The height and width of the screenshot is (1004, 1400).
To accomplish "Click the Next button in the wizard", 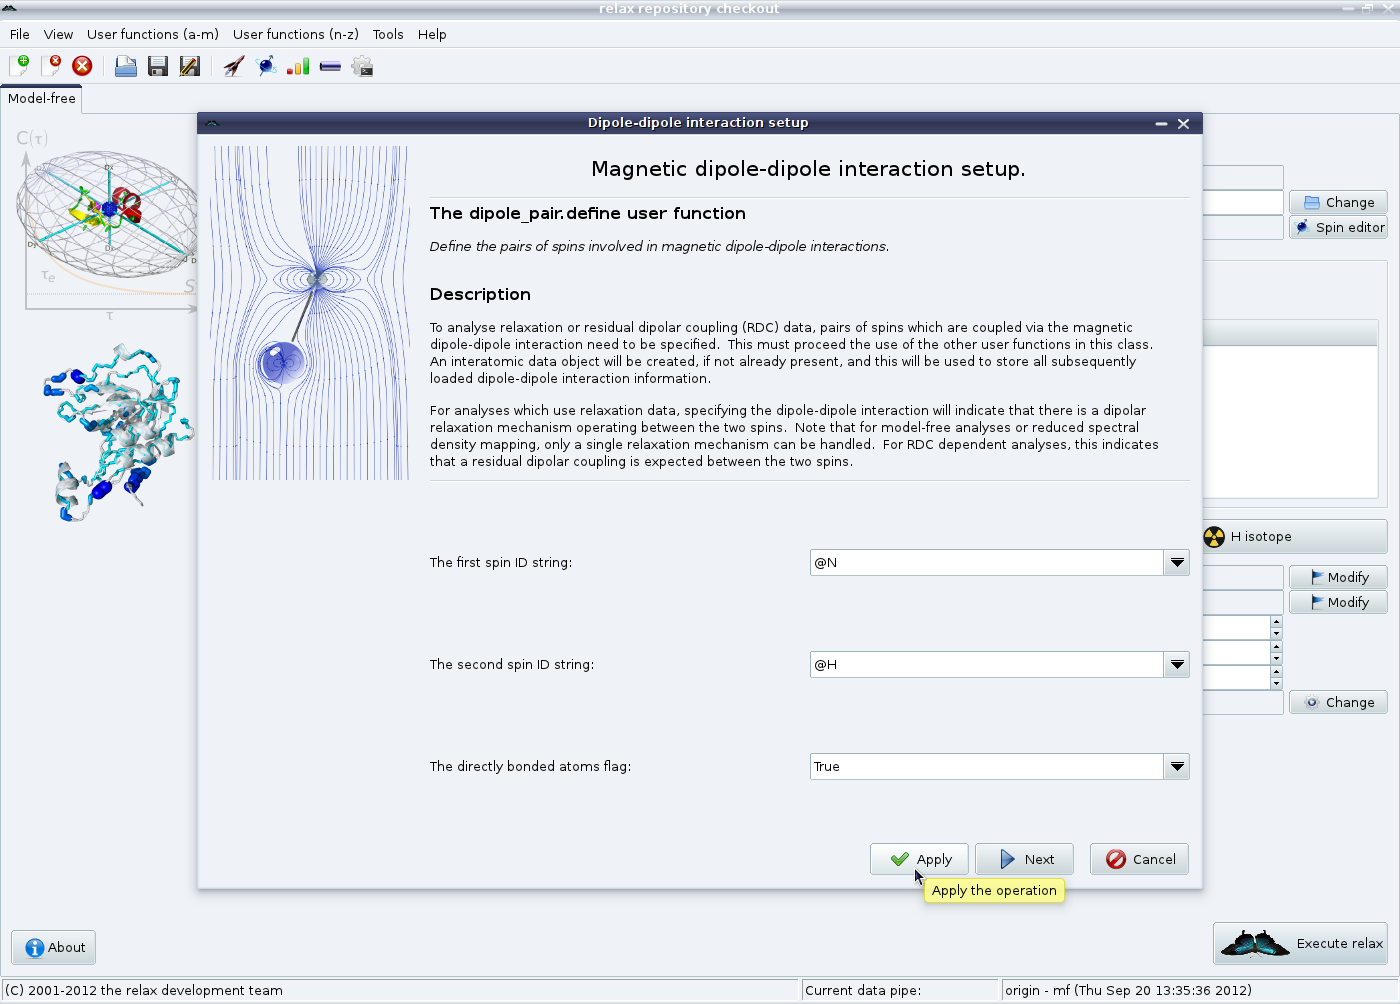I will pyautogui.click(x=1024, y=859).
